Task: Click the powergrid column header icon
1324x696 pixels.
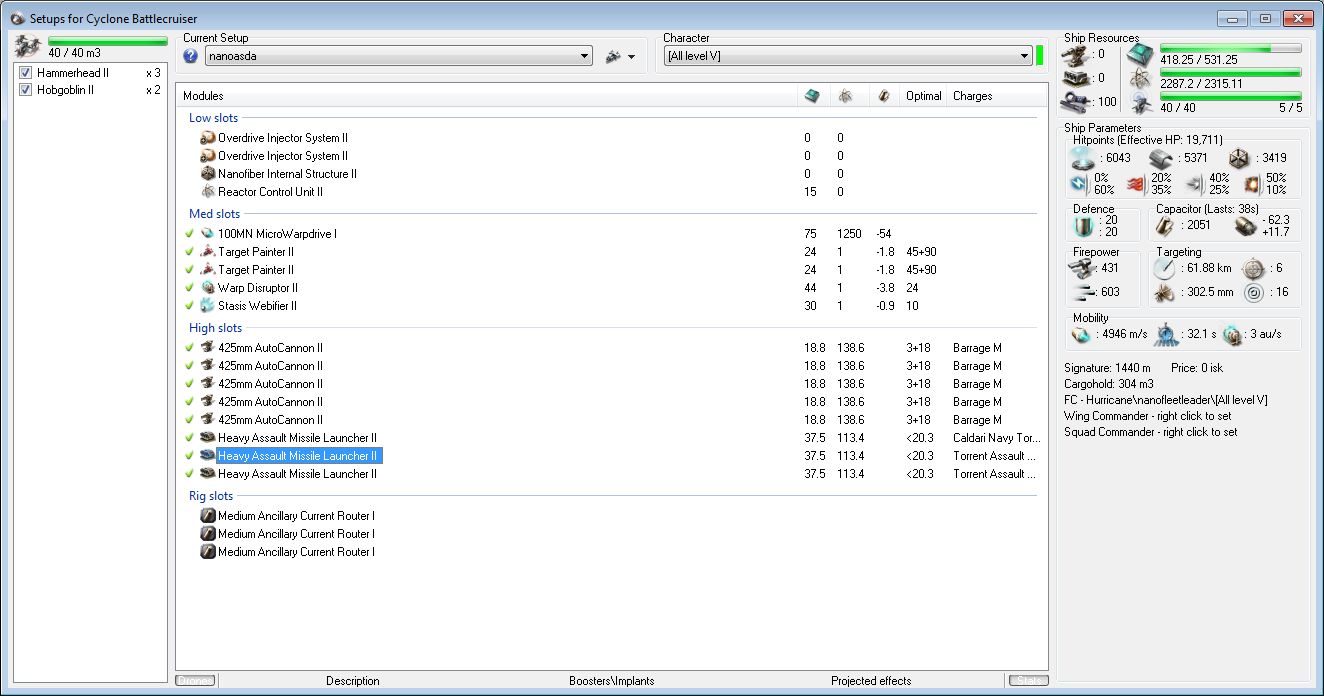Action: pos(846,96)
